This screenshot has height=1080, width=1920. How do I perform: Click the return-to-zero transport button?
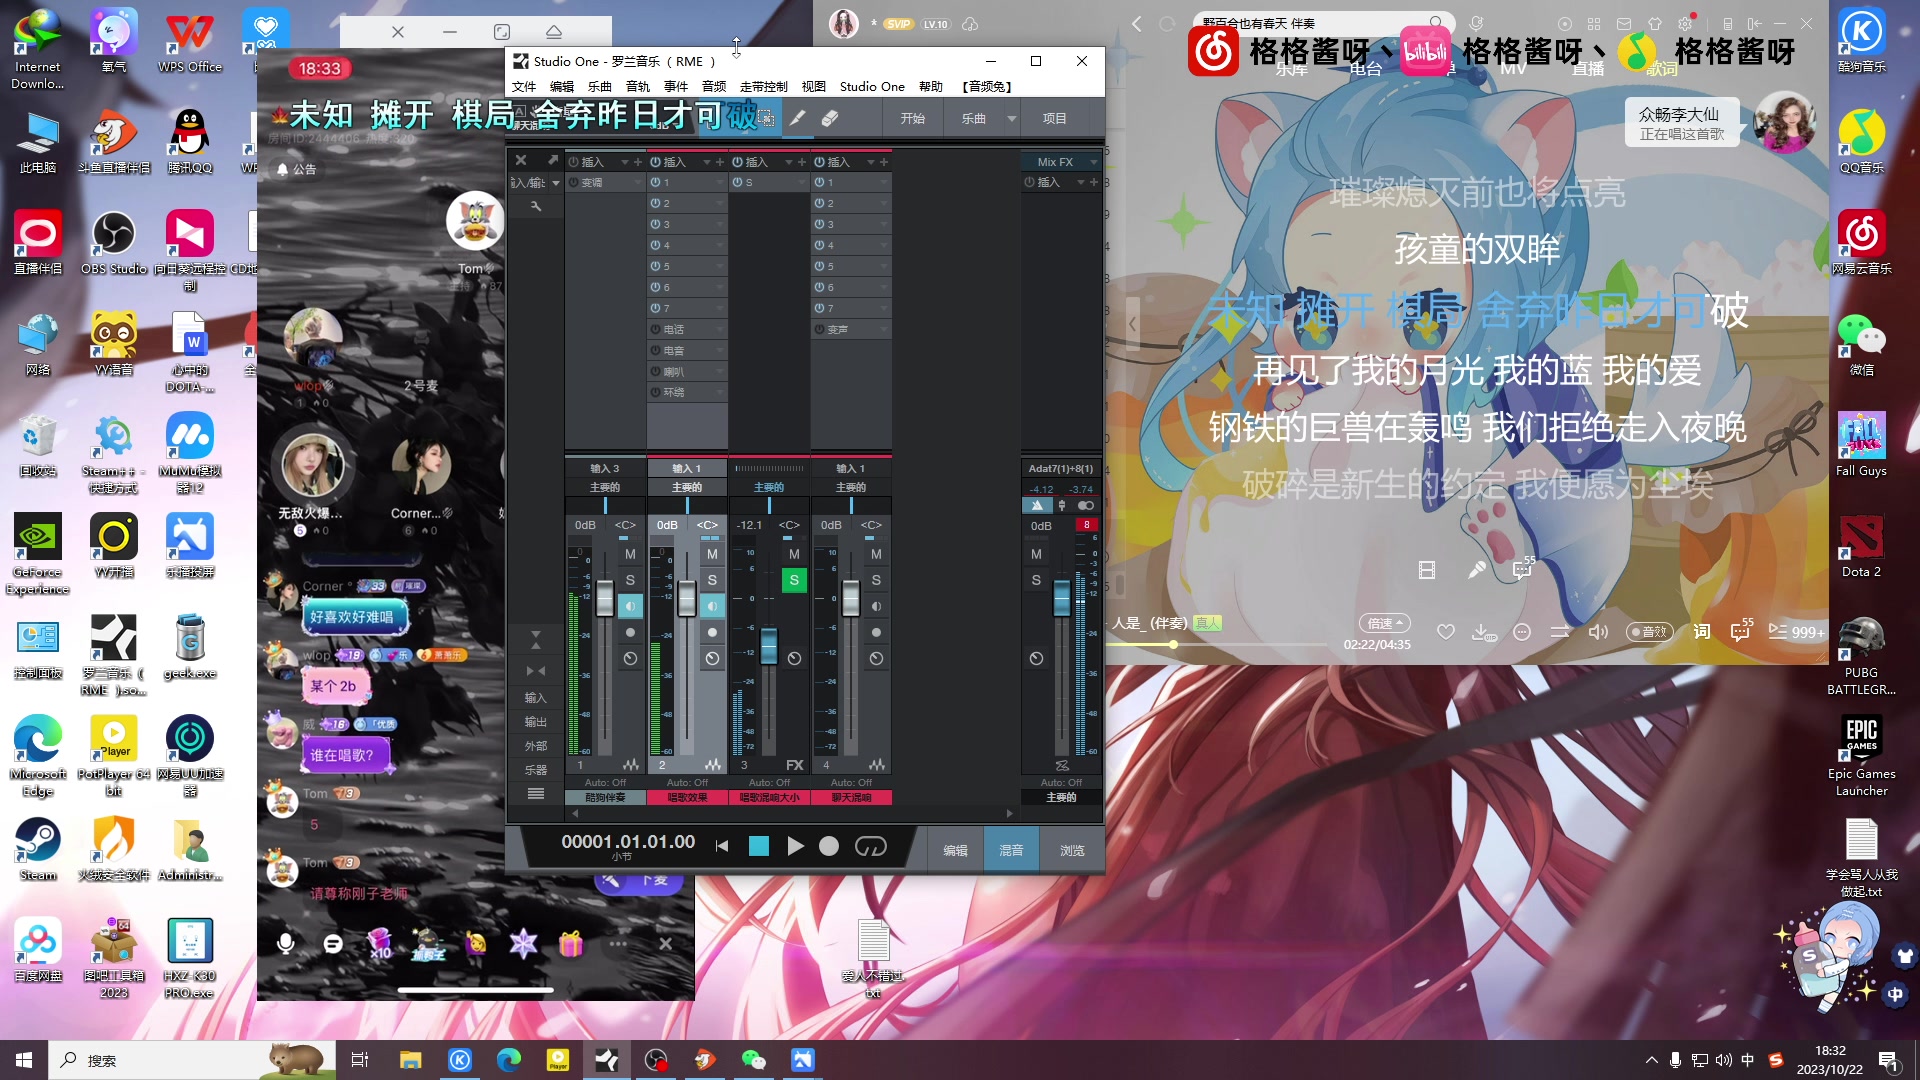point(722,846)
